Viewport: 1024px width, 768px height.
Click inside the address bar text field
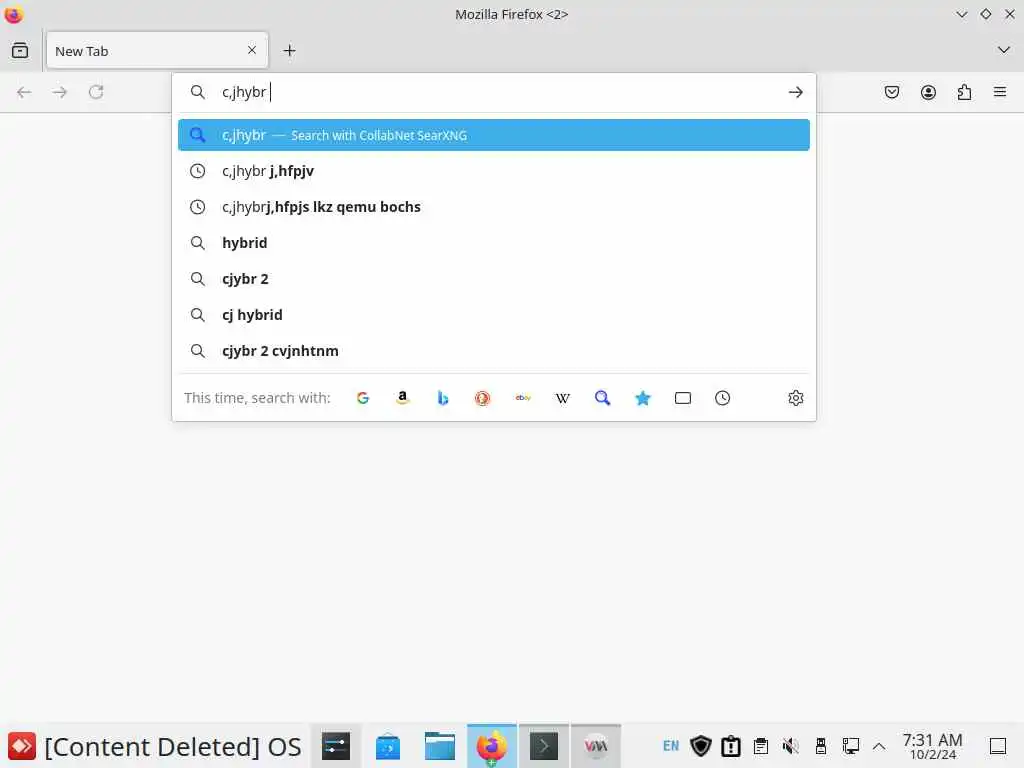tap(496, 92)
